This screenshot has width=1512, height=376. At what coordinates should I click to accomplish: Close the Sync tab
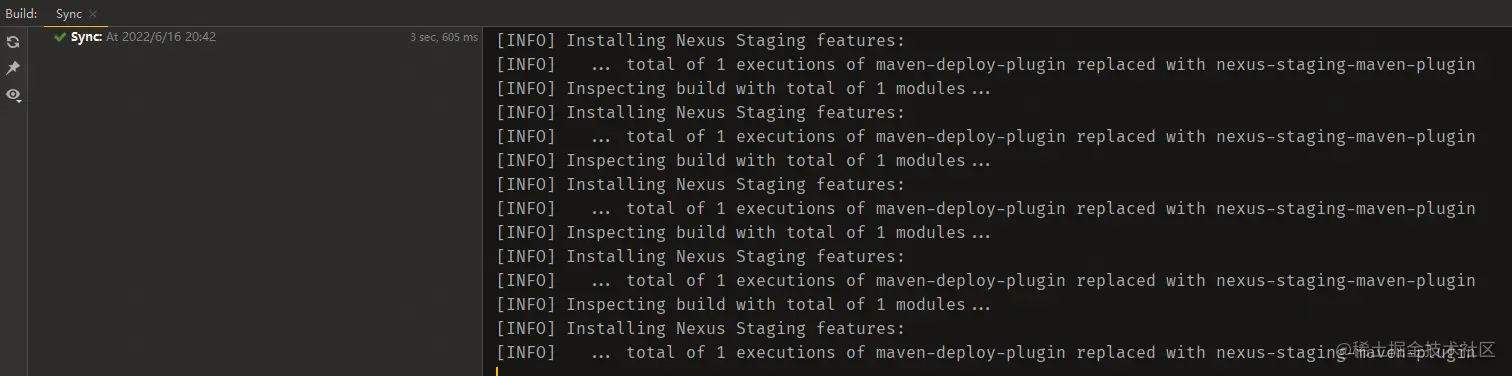pyautogui.click(x=93, y=14)
